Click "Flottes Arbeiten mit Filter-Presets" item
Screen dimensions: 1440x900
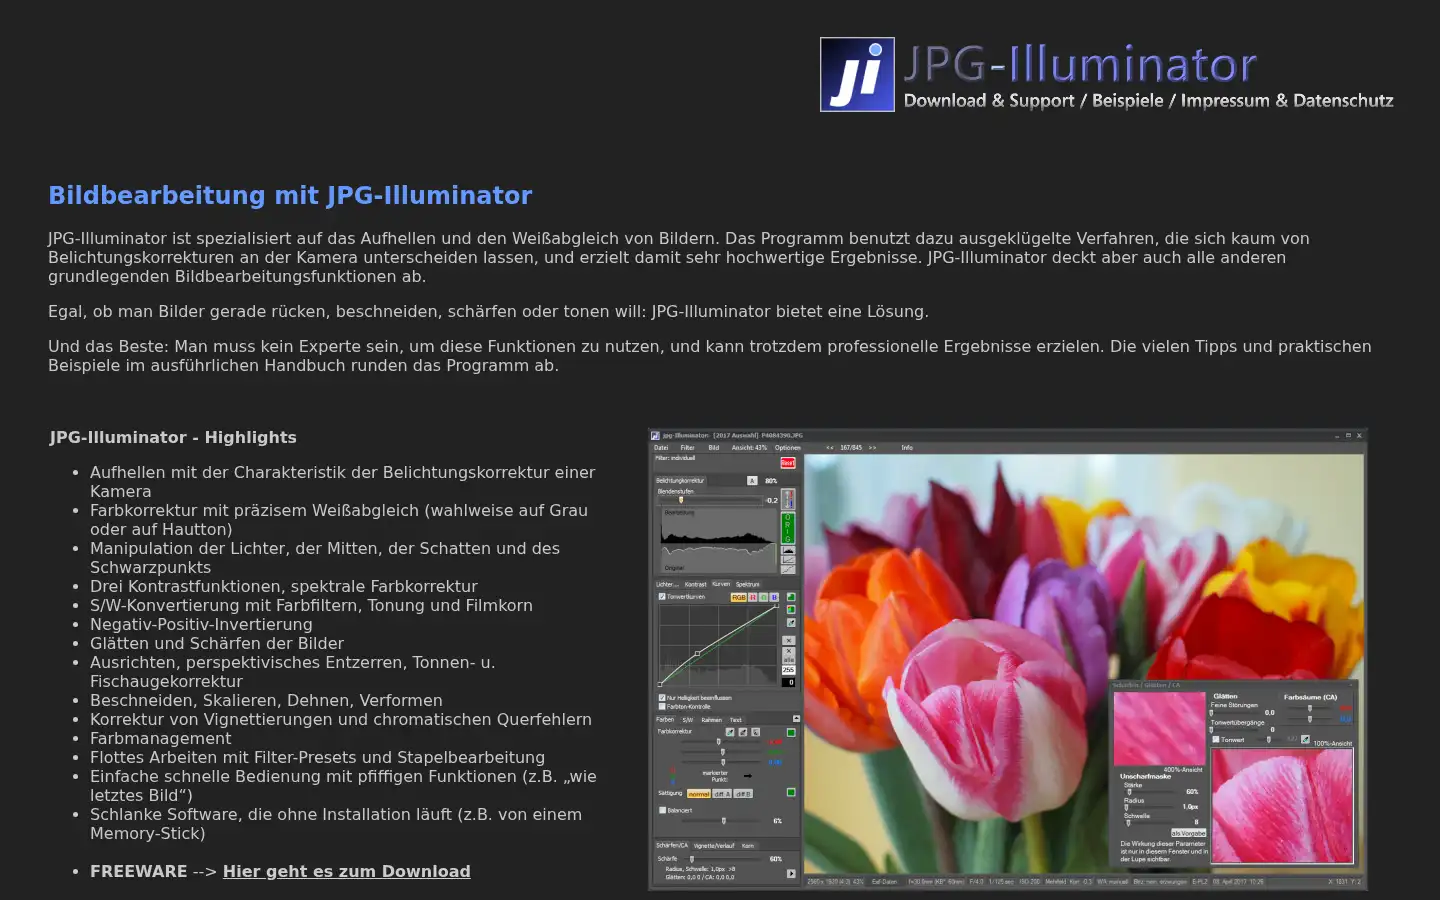point(318,757)
